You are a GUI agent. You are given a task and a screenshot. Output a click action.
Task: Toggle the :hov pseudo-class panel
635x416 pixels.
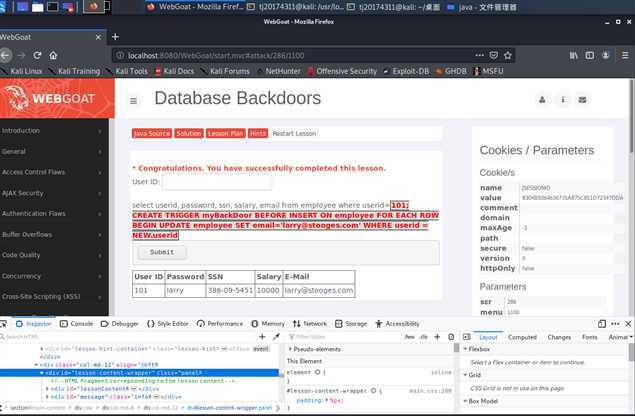[x=409, y=337]
